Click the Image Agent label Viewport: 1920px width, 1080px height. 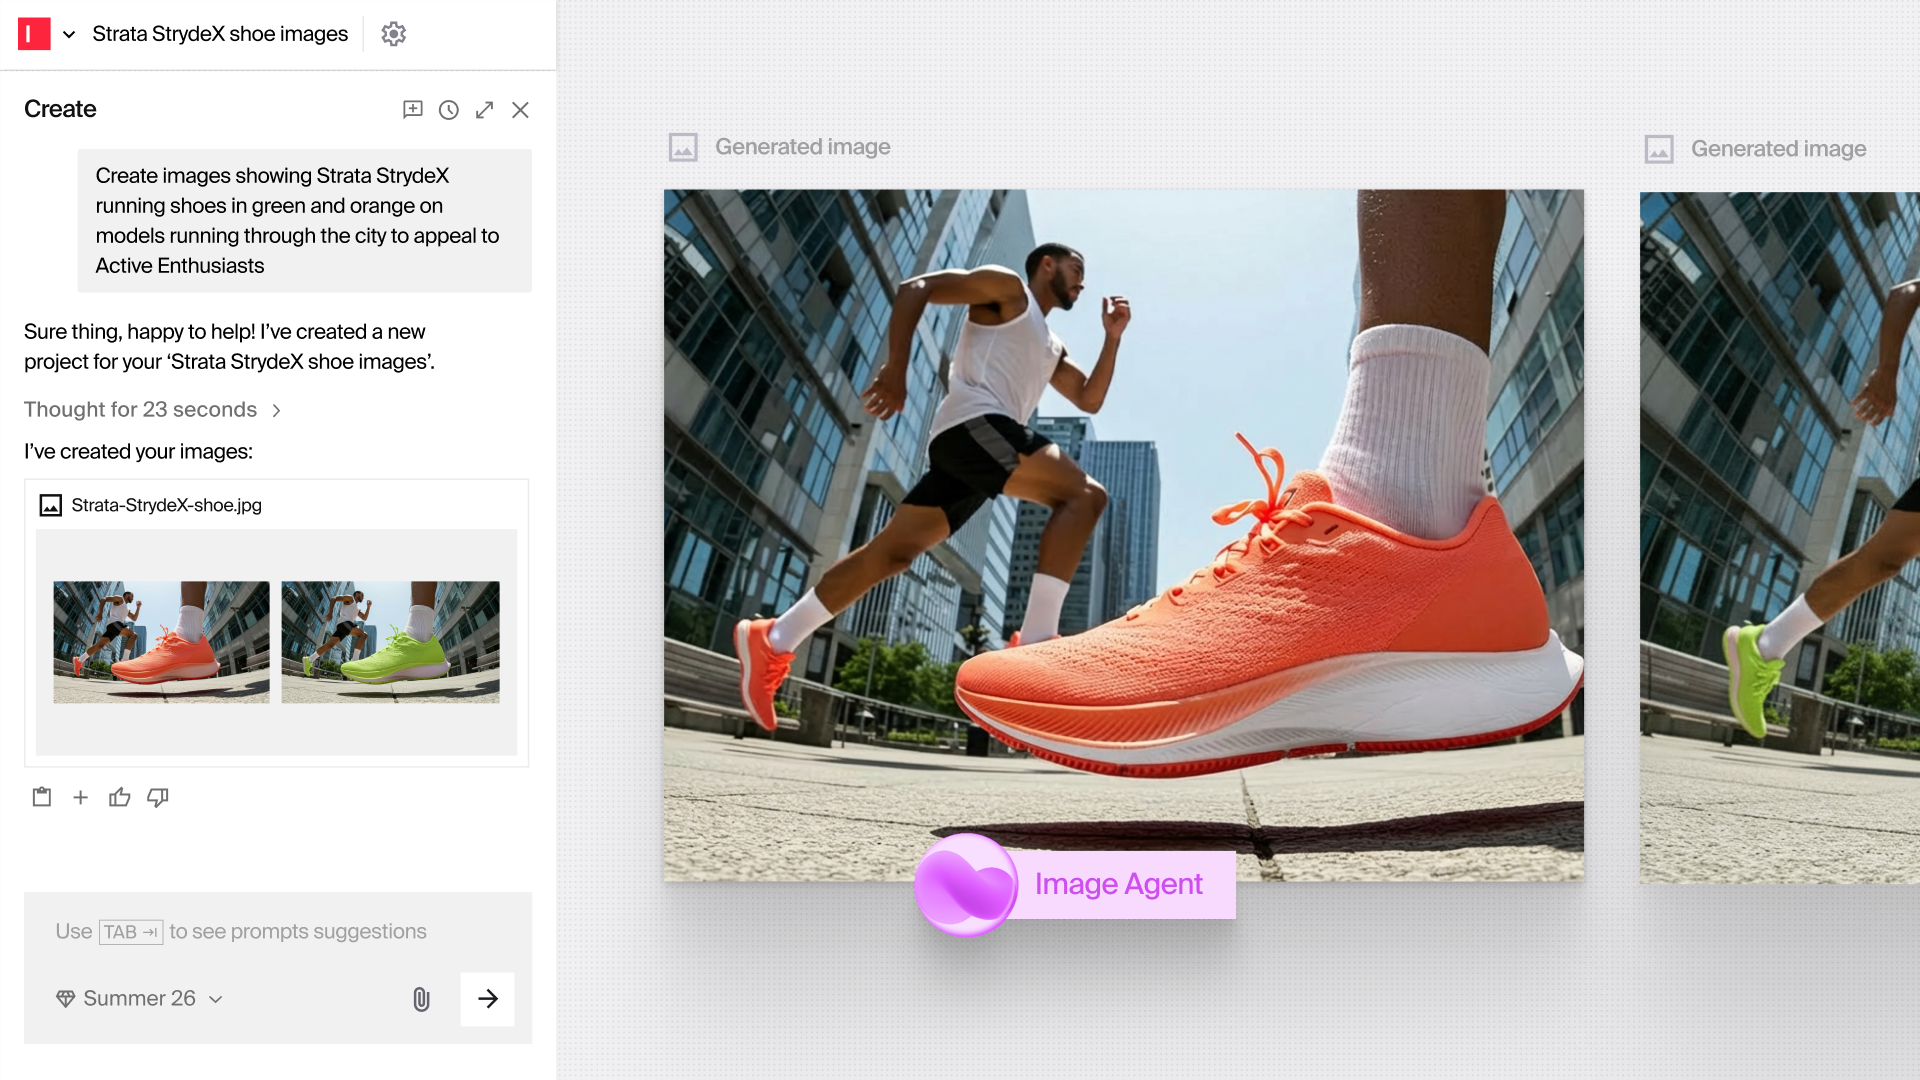(x=1118, y=884)
